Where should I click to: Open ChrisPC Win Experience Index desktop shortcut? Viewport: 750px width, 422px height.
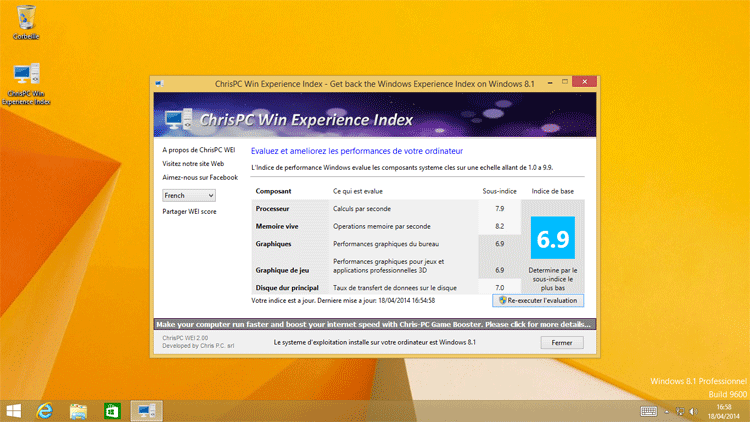click(x=26, y=84)
